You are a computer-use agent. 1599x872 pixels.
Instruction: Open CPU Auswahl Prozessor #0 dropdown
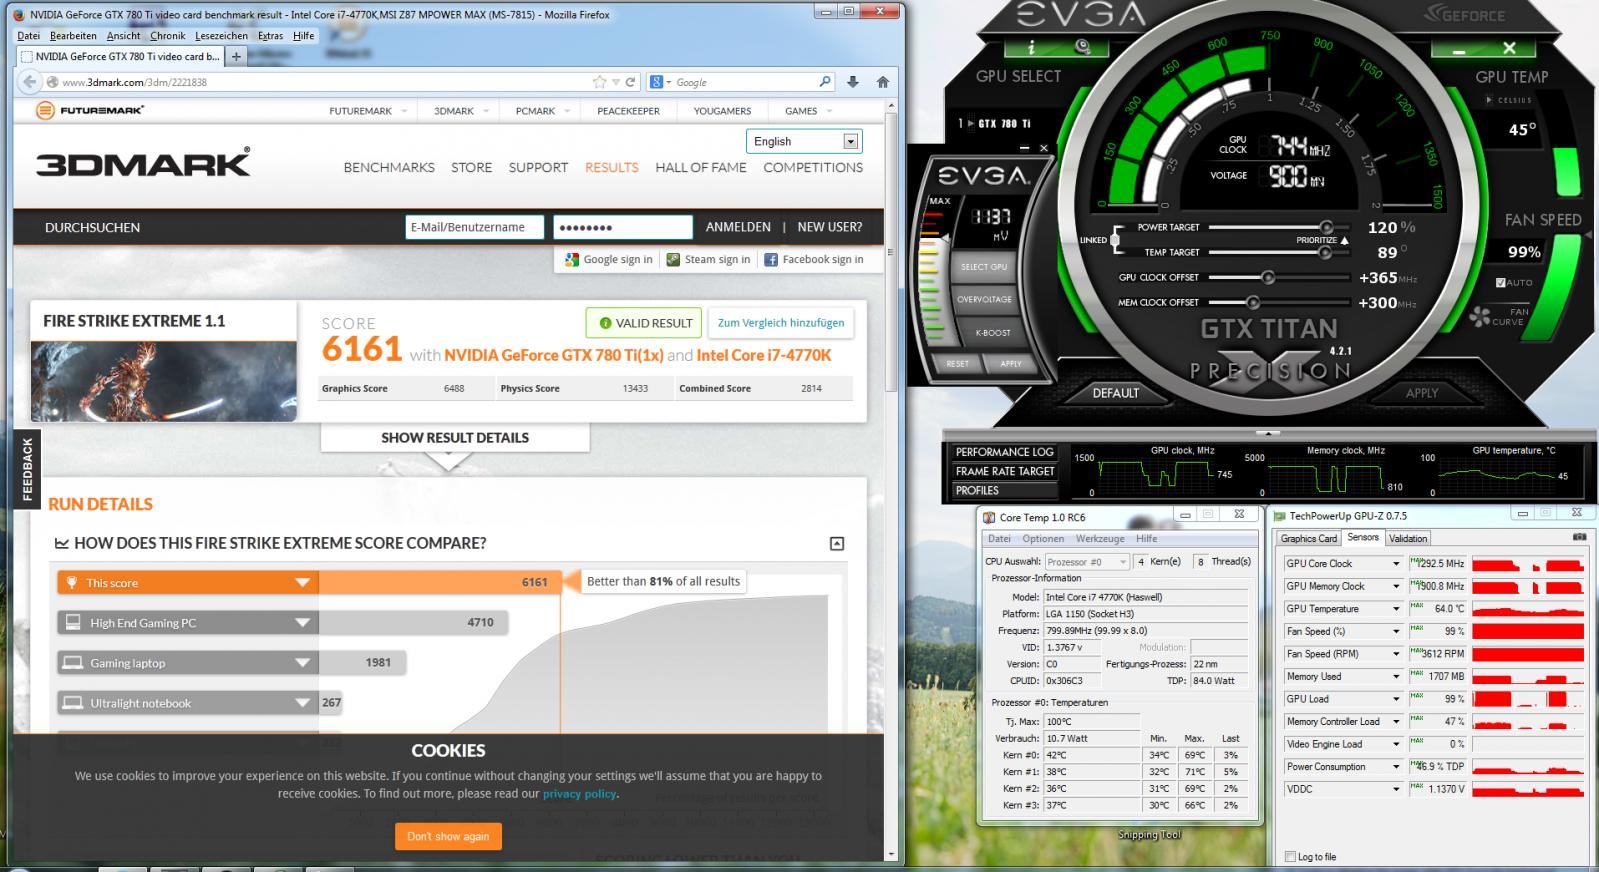[x=1087, y=562]
